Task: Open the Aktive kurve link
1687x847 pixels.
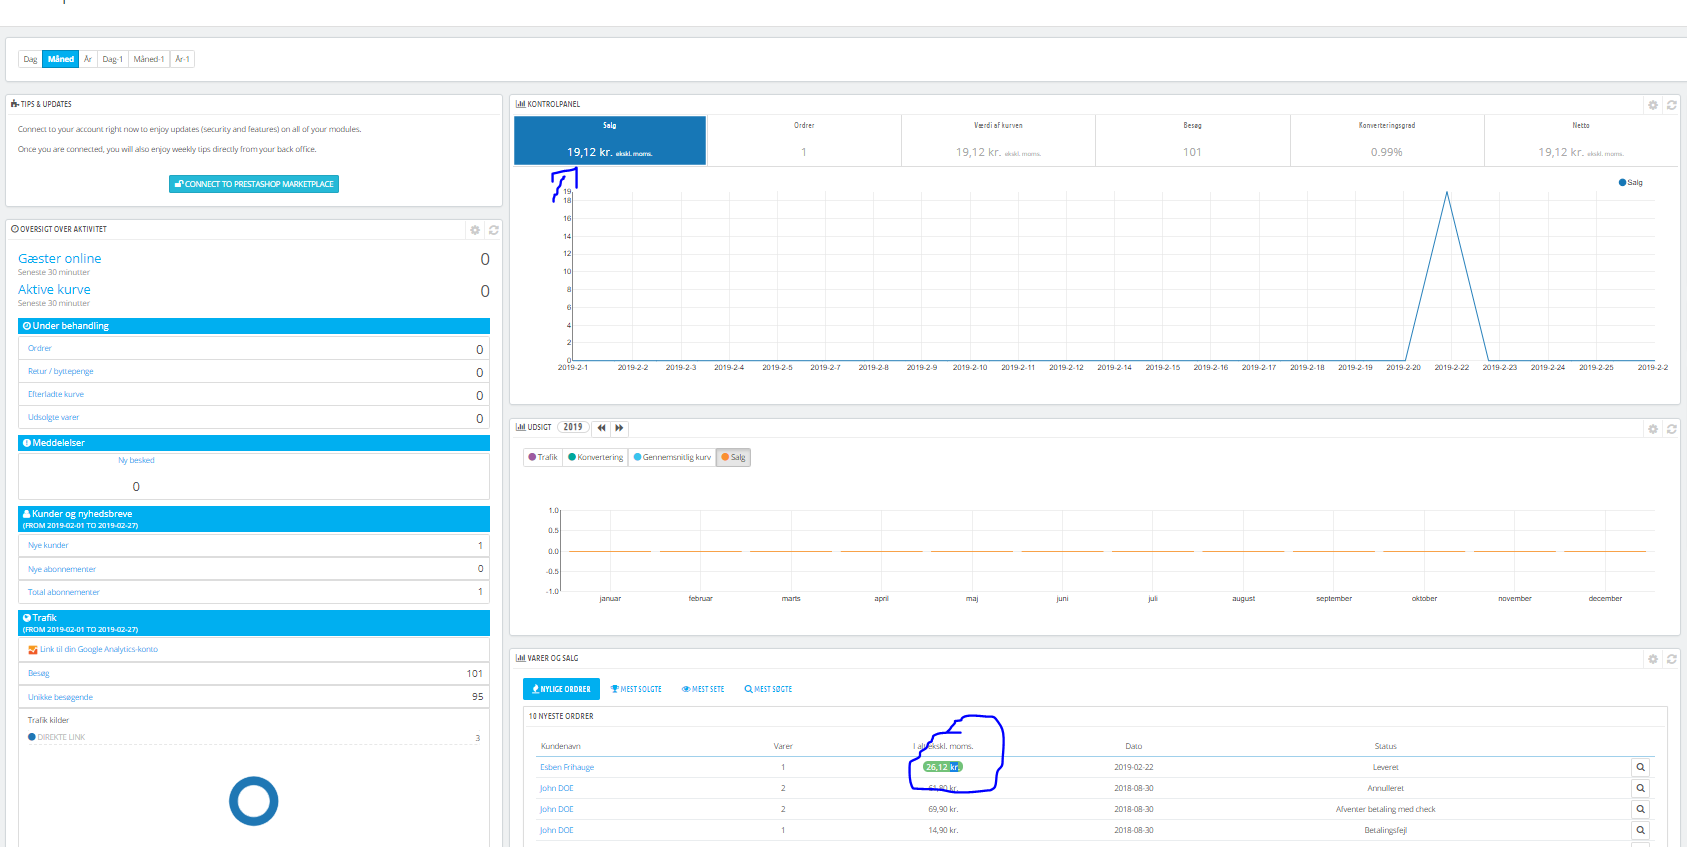Action: click(x=54, y=290)
